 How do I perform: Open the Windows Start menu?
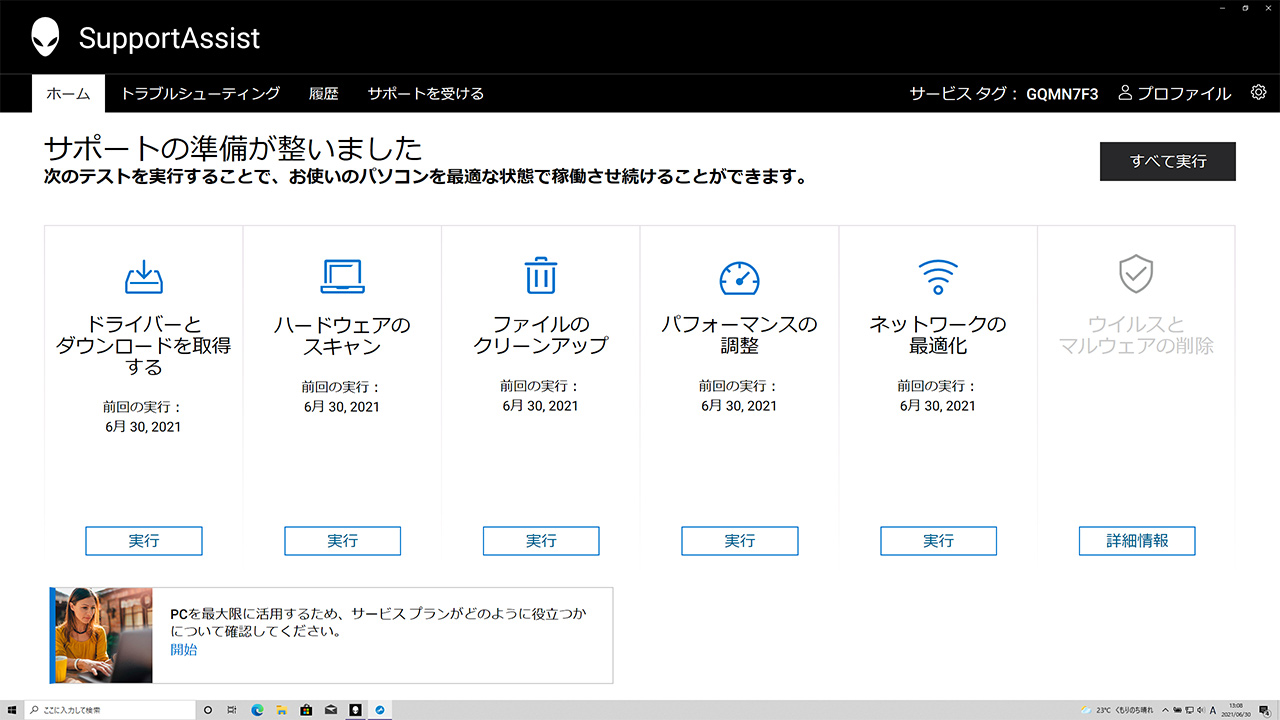[x=12, y=710]
